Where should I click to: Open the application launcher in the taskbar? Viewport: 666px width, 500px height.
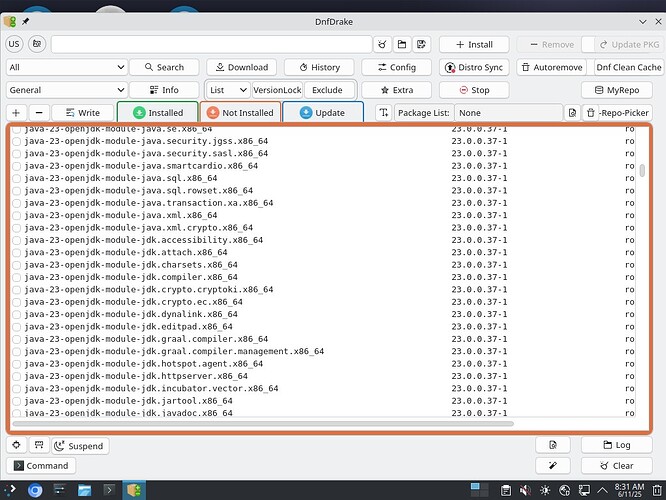[10, 490]
